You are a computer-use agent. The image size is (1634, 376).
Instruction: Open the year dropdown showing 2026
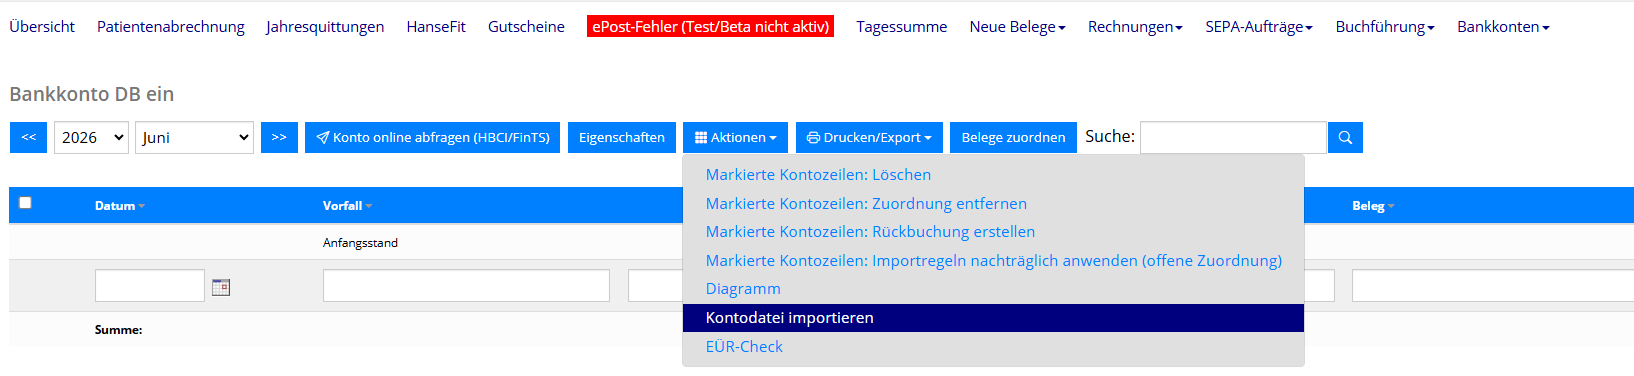91,137
